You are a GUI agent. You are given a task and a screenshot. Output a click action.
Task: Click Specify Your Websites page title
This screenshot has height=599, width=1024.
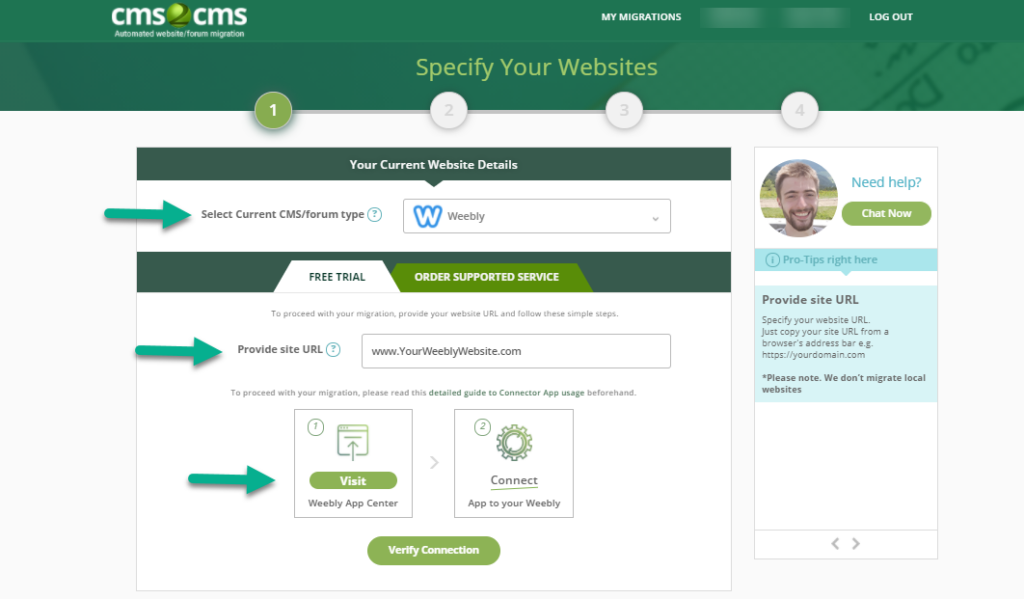(x=537, y=67)
